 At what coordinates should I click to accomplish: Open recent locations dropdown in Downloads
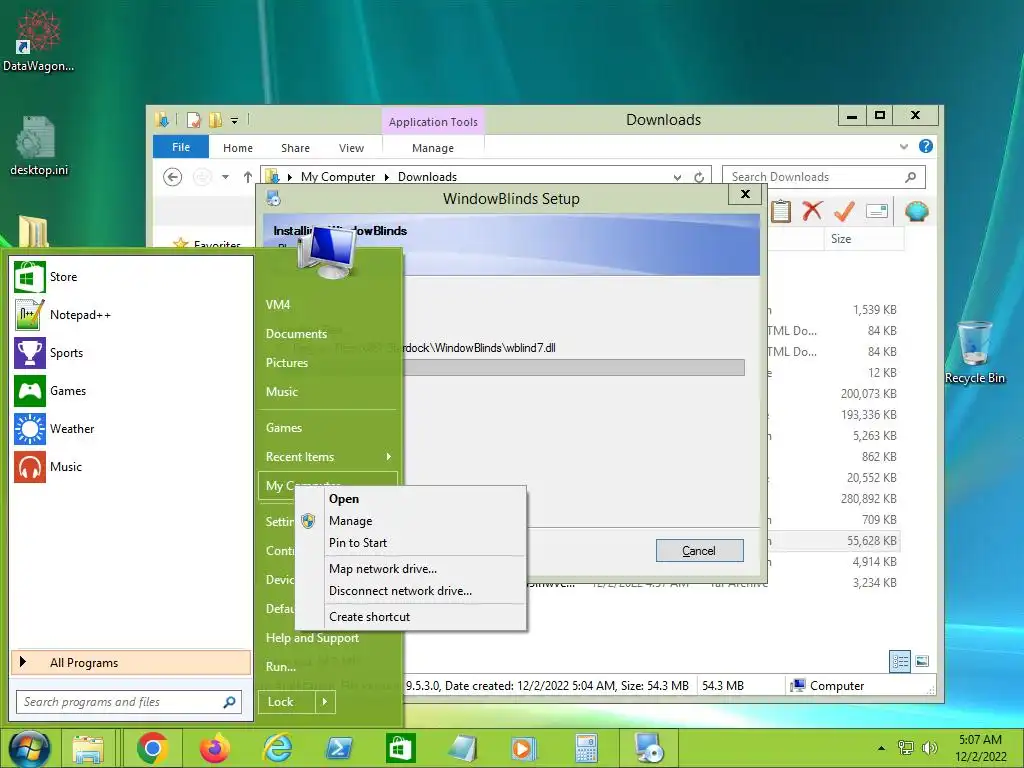coord(225,177)
